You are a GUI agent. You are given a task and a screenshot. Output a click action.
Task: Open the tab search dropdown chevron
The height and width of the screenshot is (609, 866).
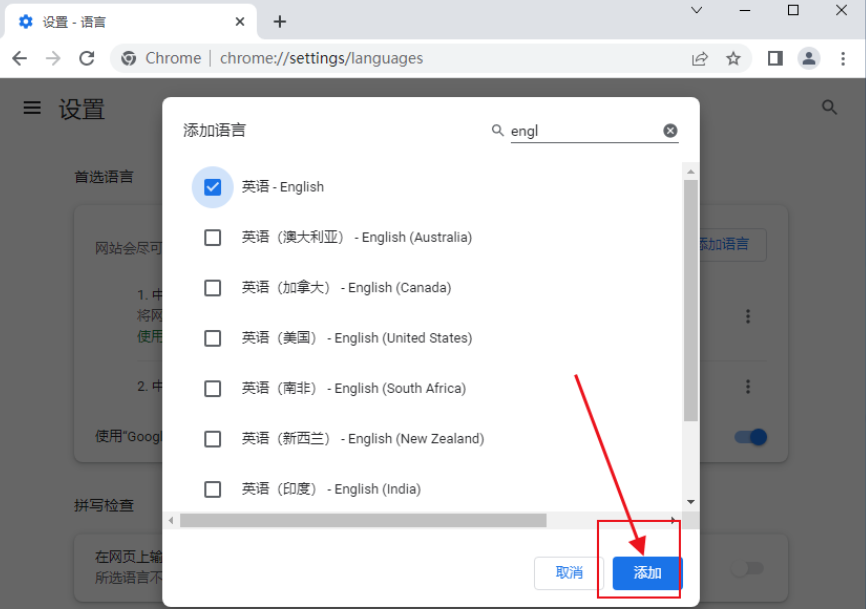[697, 10]
